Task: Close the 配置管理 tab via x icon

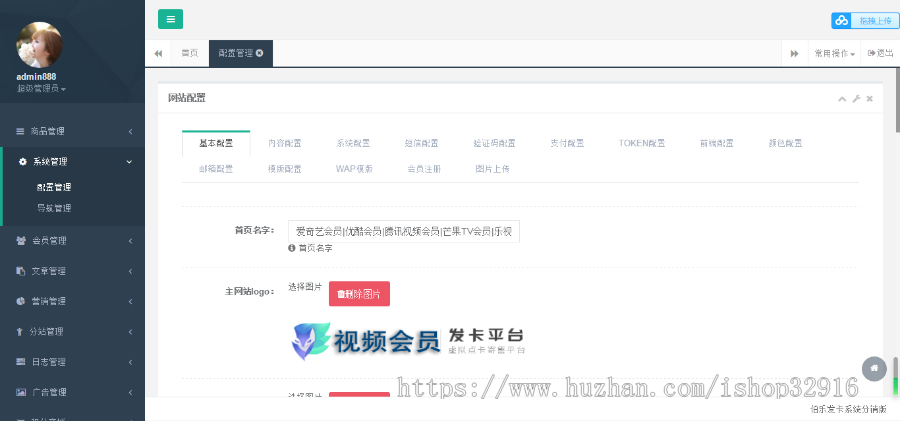Action: [x=259, y=53]
